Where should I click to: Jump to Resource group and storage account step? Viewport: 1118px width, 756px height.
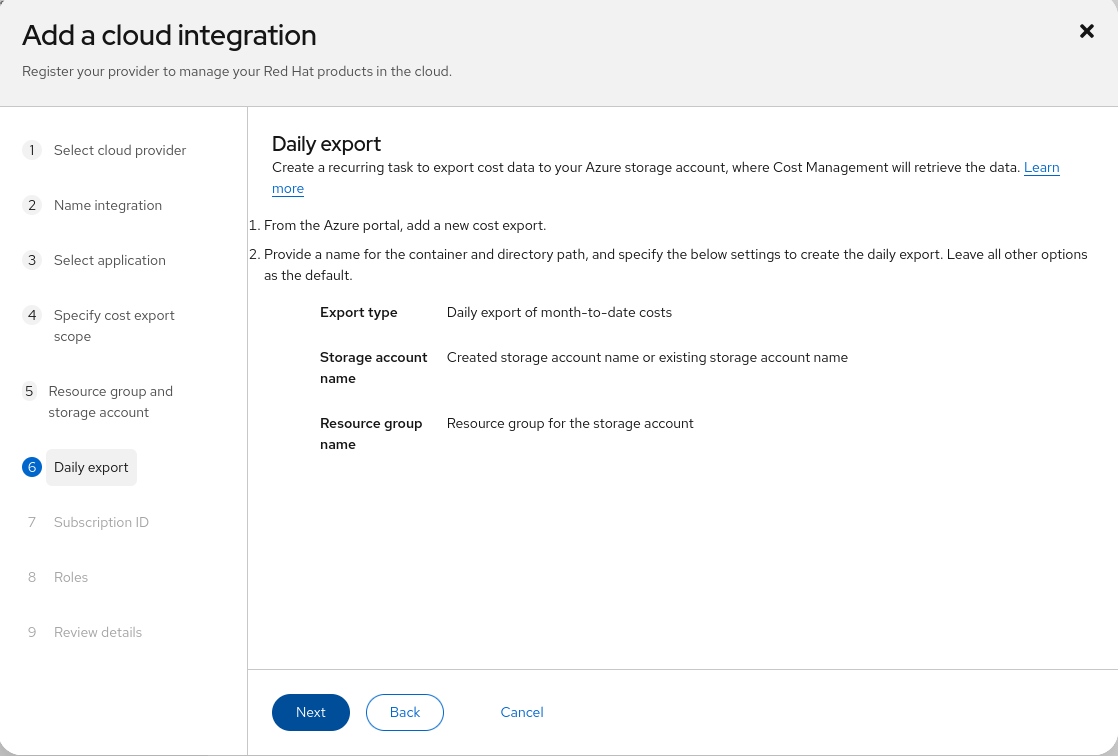pos(110,402)
